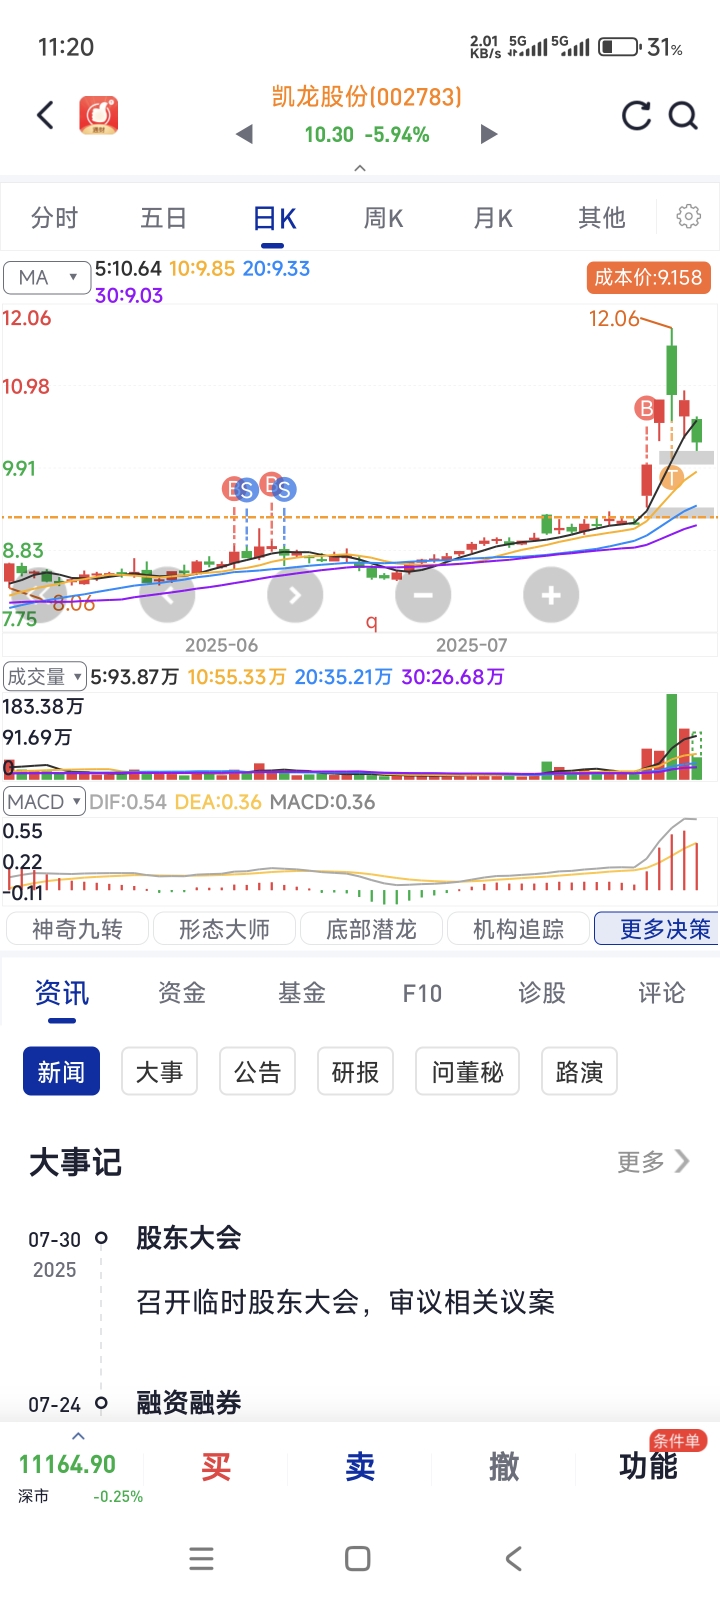Open the 股东大会 event entry
The image size is (720, 1600).
[x=189, y=1238]
